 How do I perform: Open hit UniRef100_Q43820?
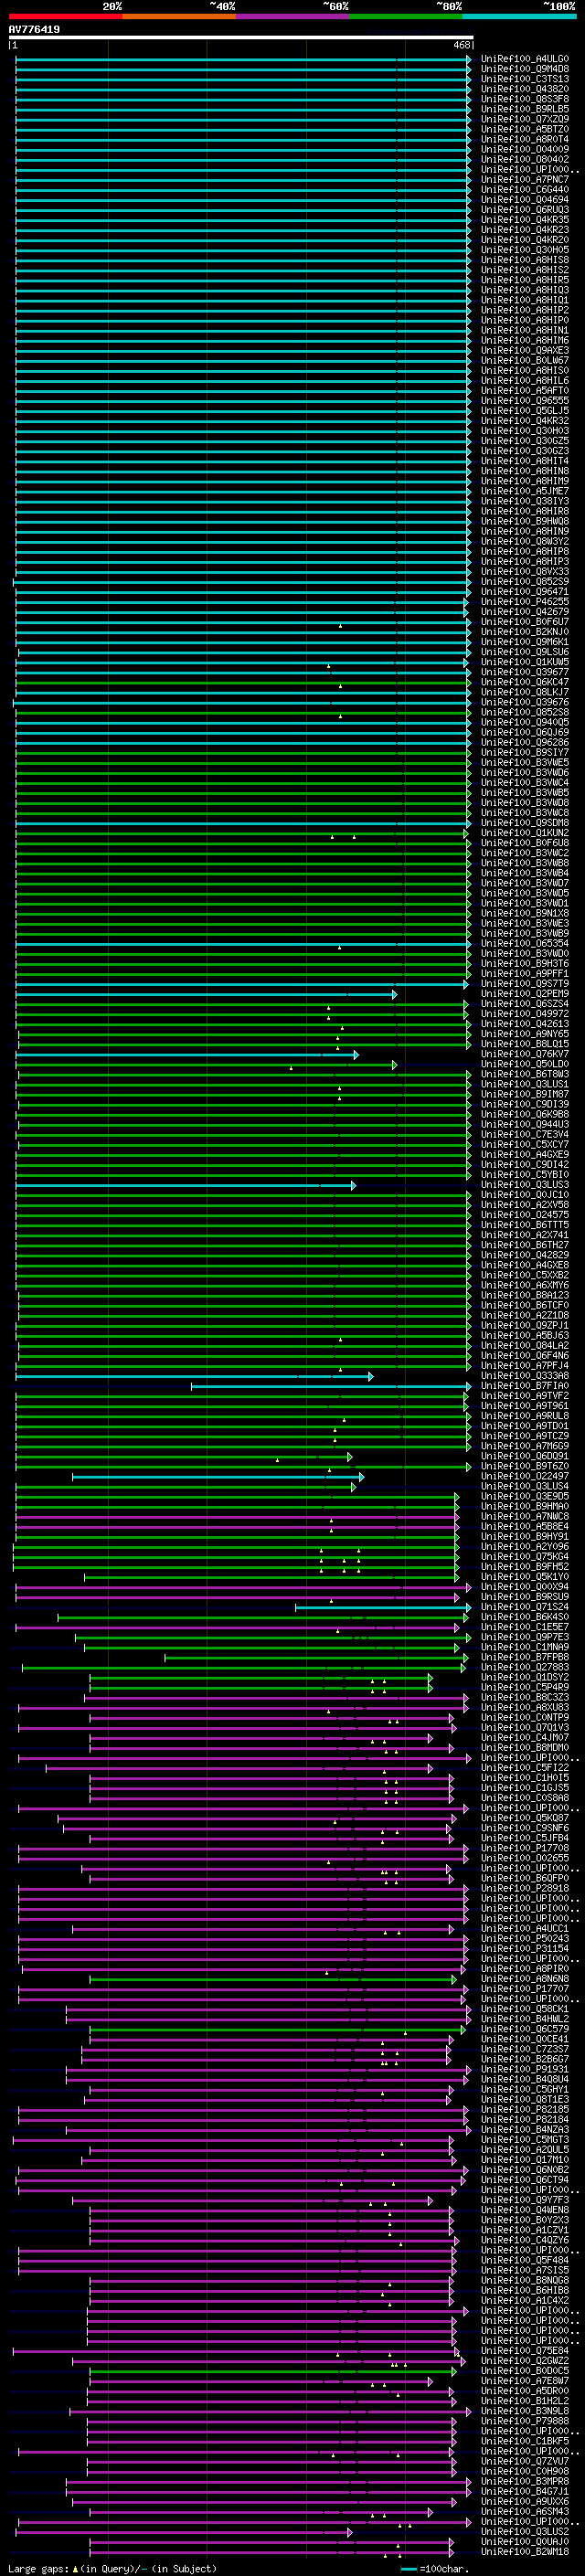tap(525, 89)
